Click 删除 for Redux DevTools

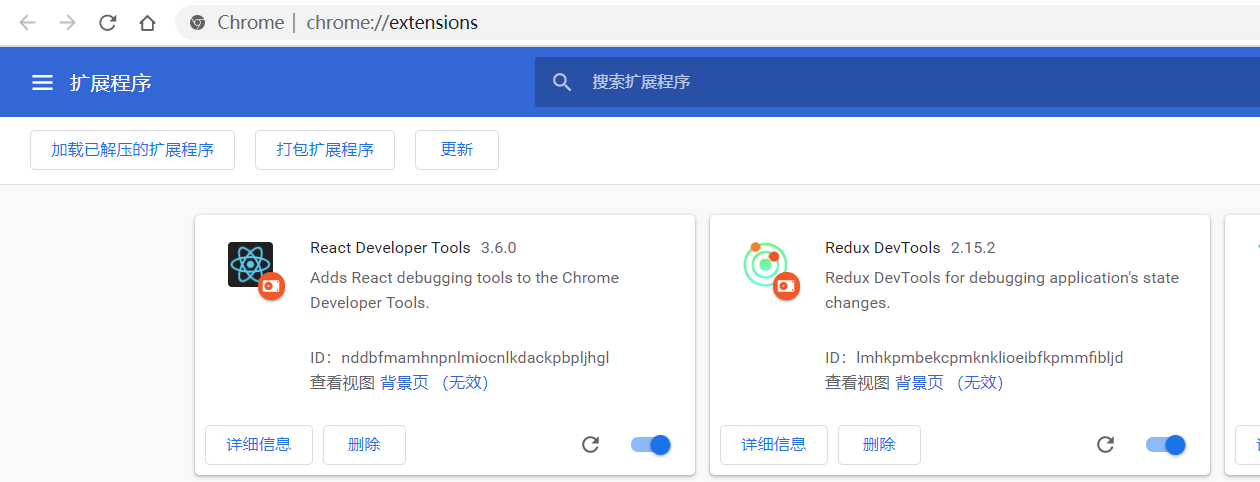(879, 445)
